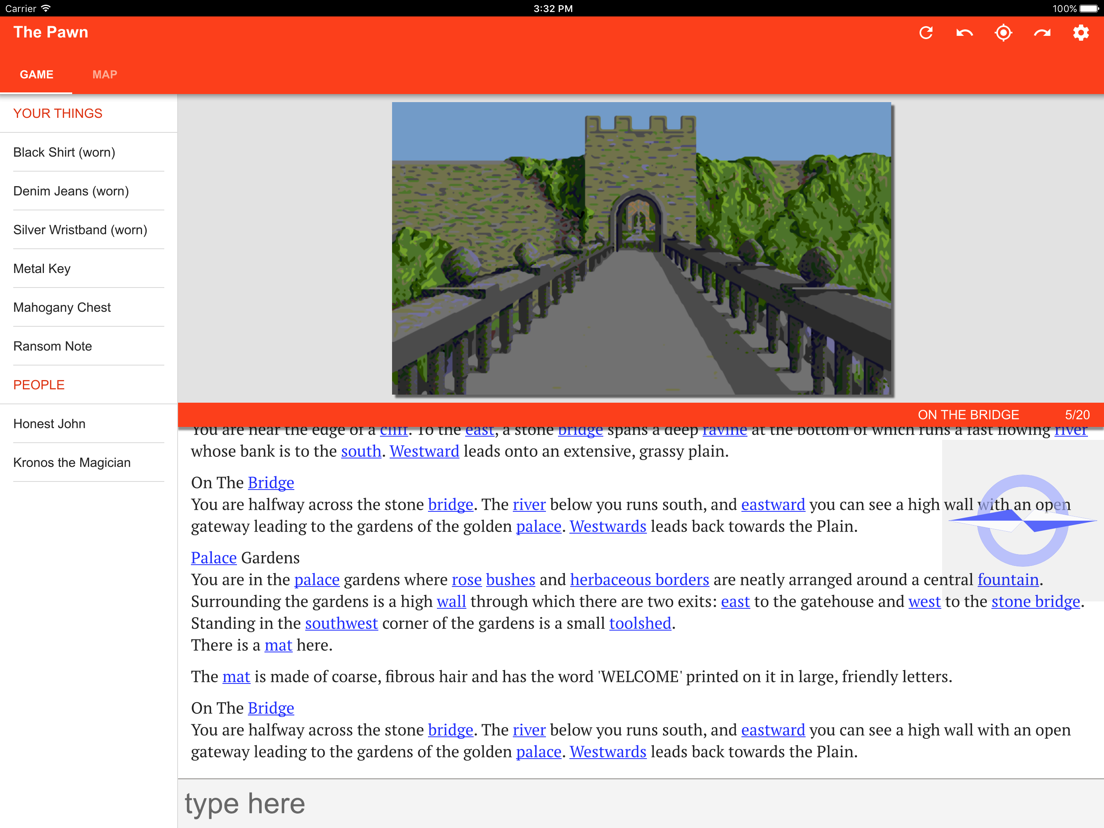The width and height of the screenshot is (1104, 828).
Task: Select Honest John in People list
Action: click(89, 423)
